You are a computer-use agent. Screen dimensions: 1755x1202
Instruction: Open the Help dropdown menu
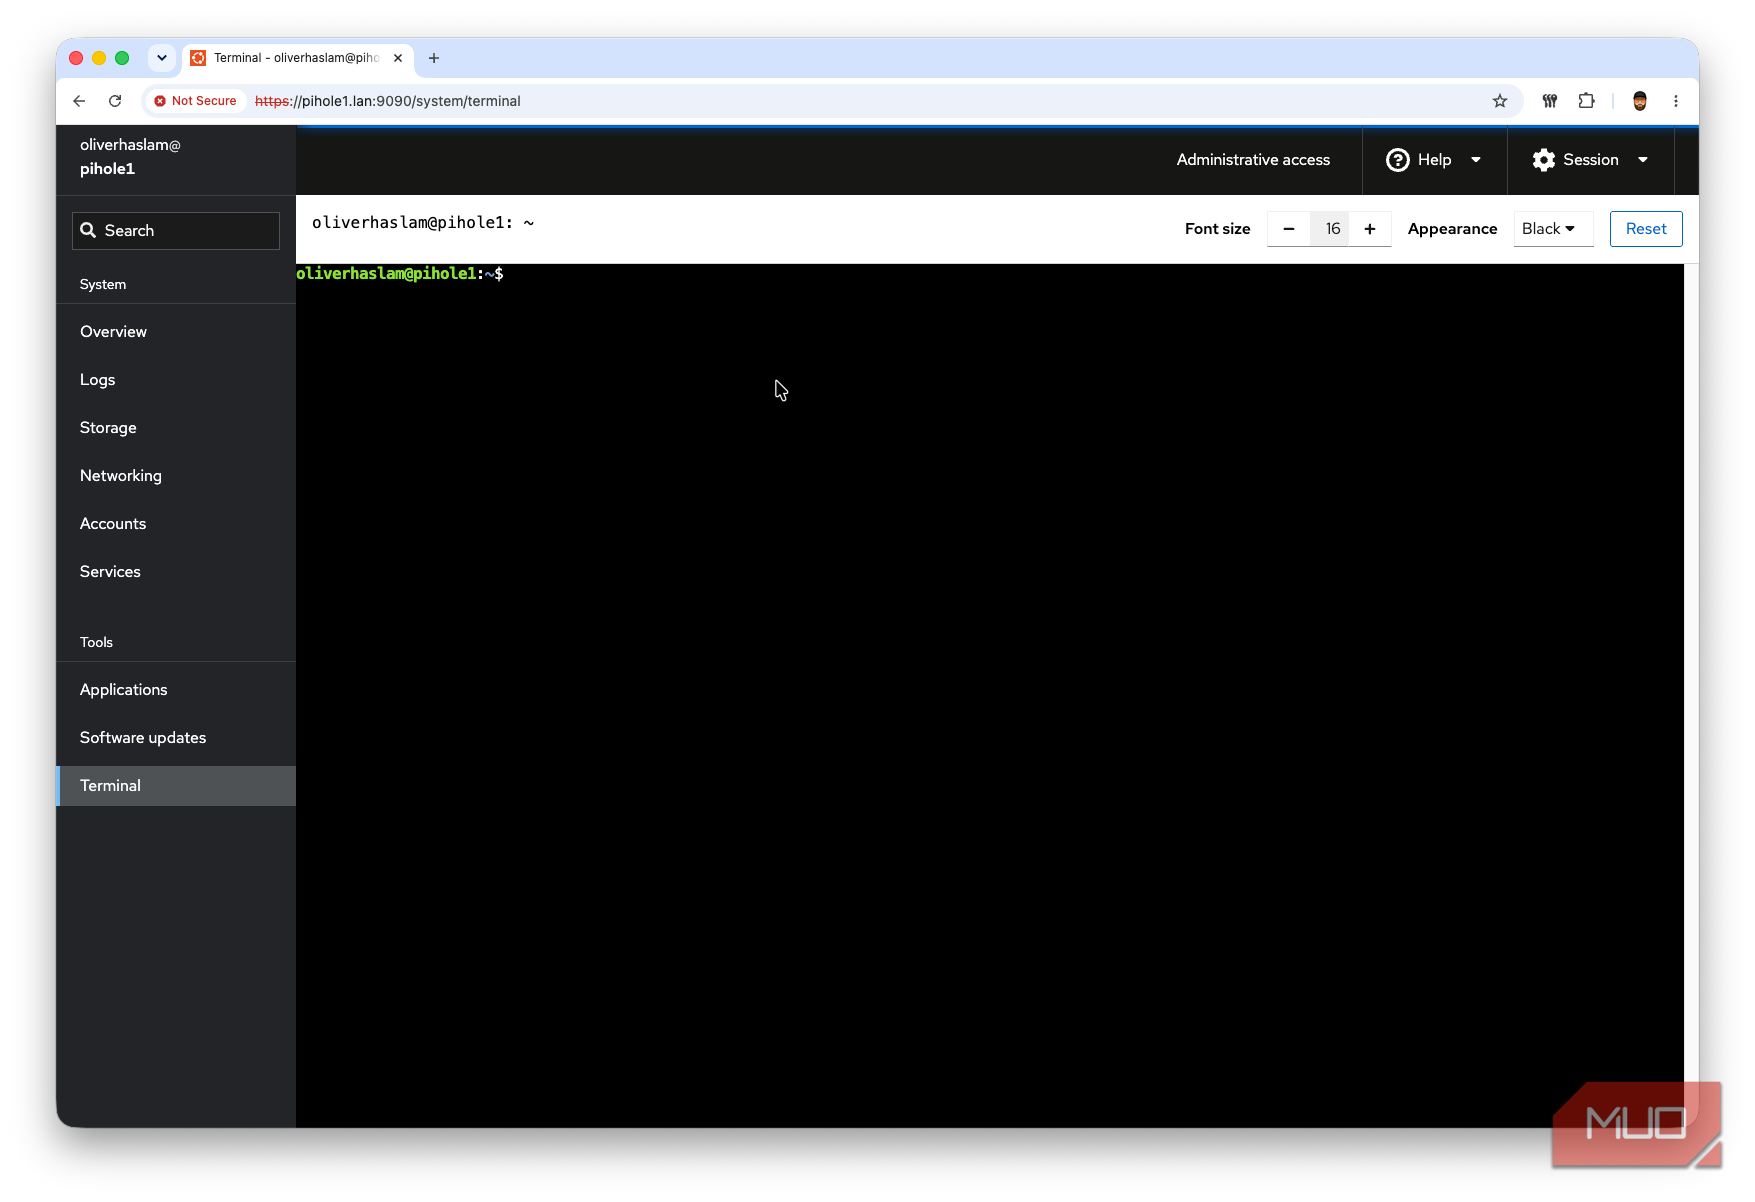pyautogui.click(x=1434, y=160)
